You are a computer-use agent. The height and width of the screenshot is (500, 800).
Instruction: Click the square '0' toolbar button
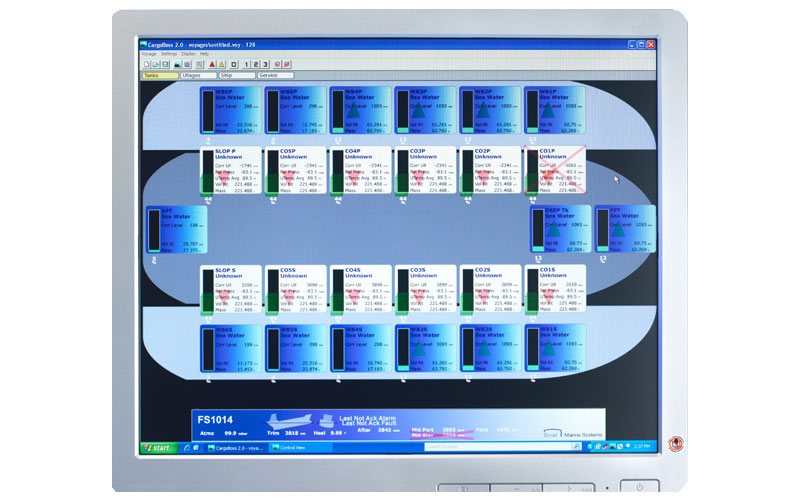coord(234,64)
